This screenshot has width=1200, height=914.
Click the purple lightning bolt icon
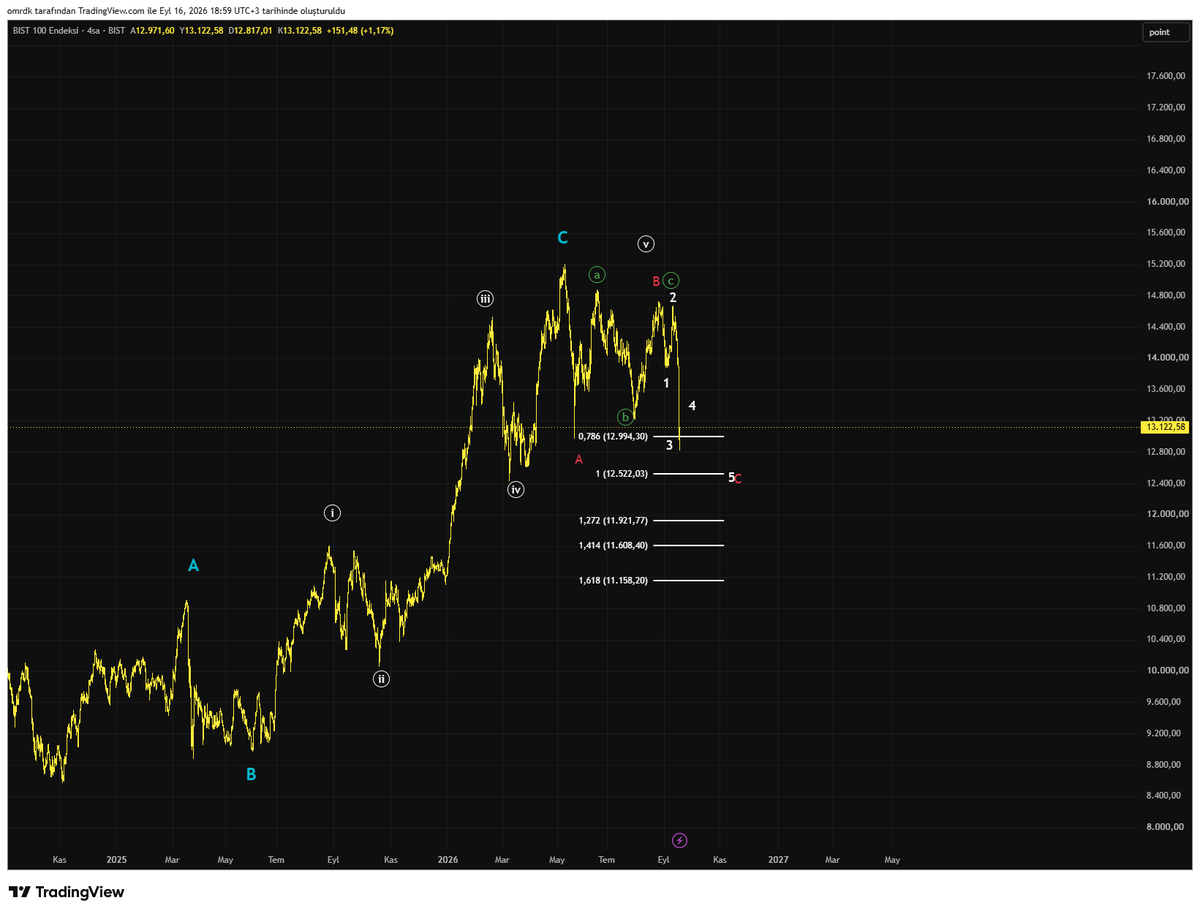point(680,840)
